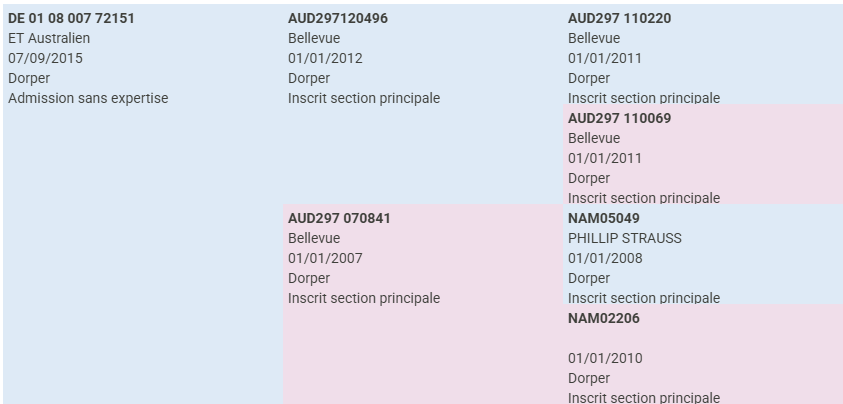Select ancestor ID AUD297 110220
The image size is (843, 404).
(x=619, y=18)
